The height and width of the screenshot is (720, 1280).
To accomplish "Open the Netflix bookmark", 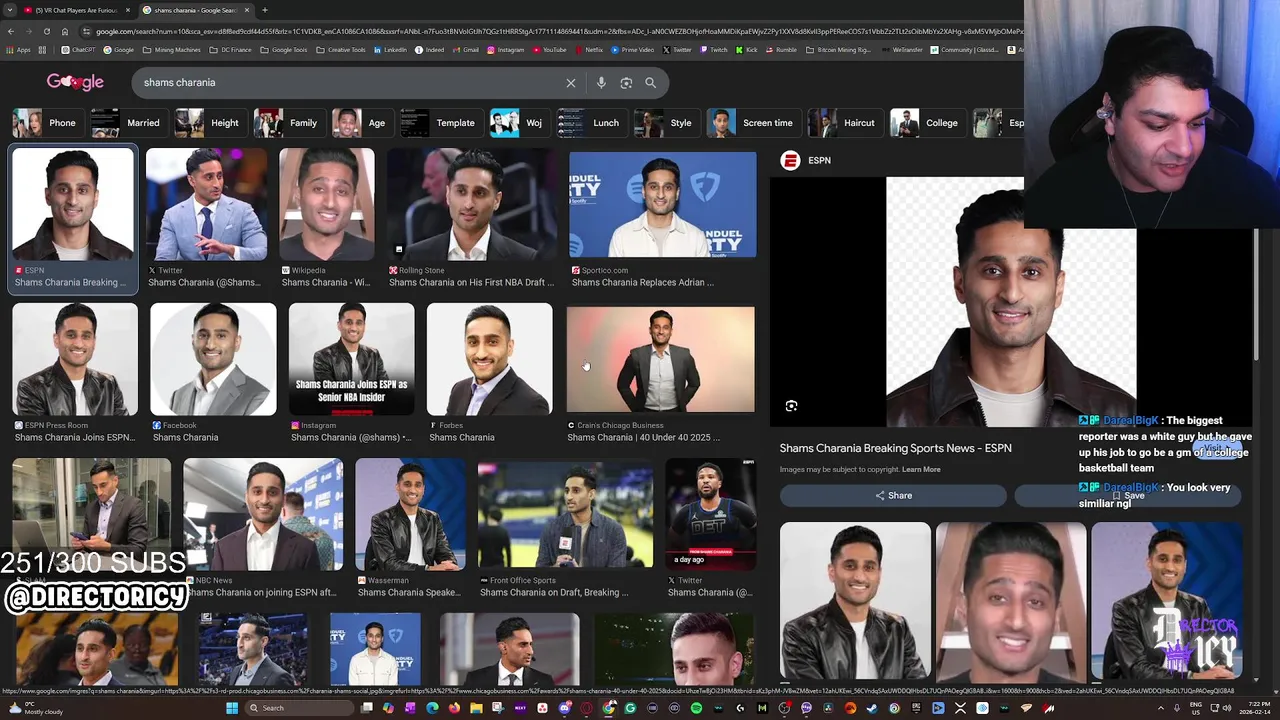I will pyautogui.click(x=589, y=49).
